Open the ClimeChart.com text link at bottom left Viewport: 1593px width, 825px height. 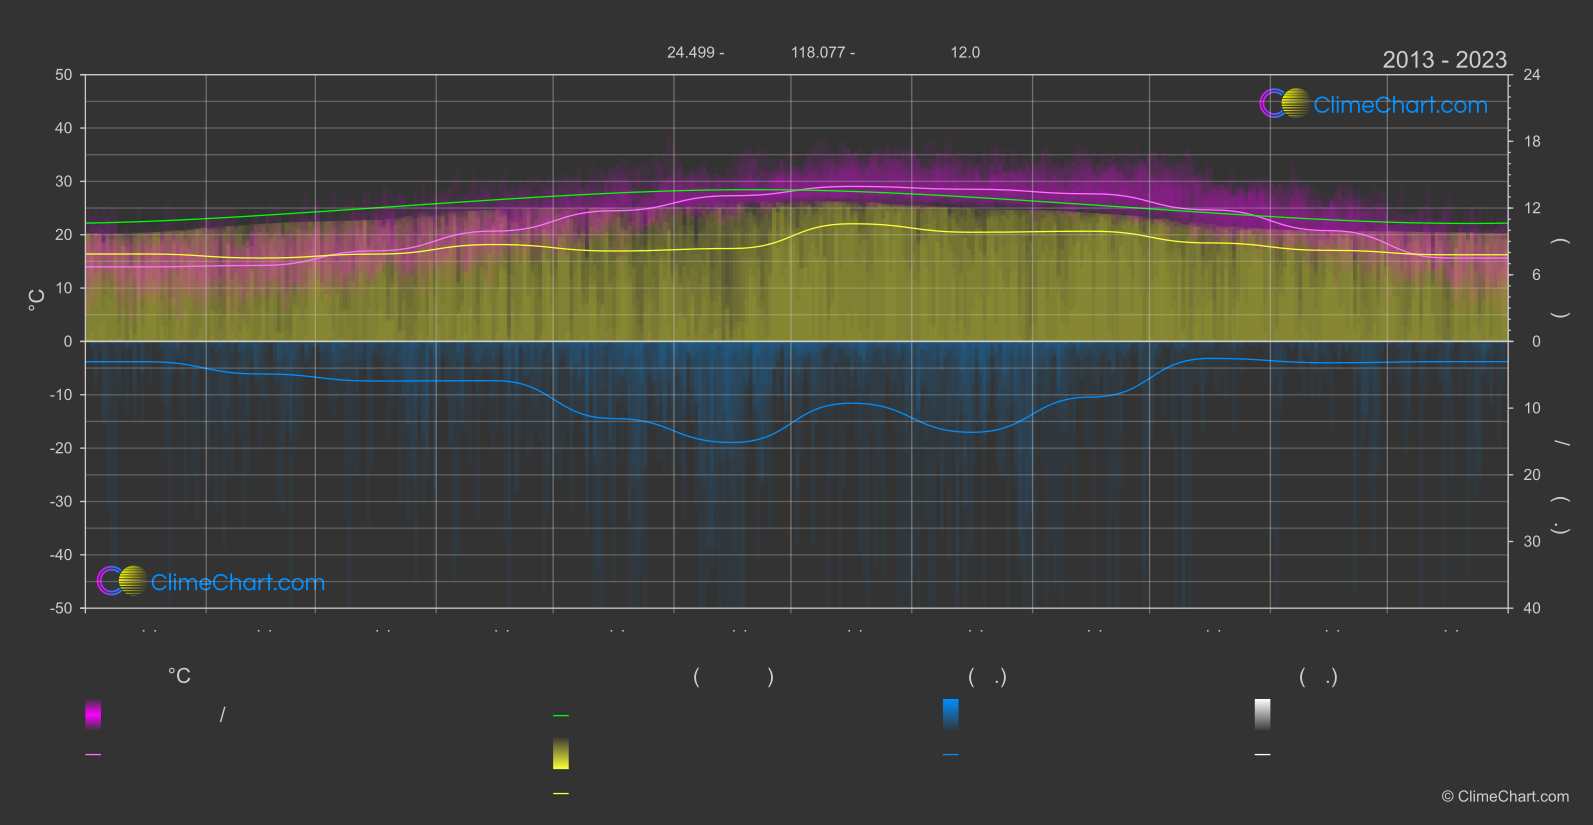pyautogui.click(x=238, y=583)
